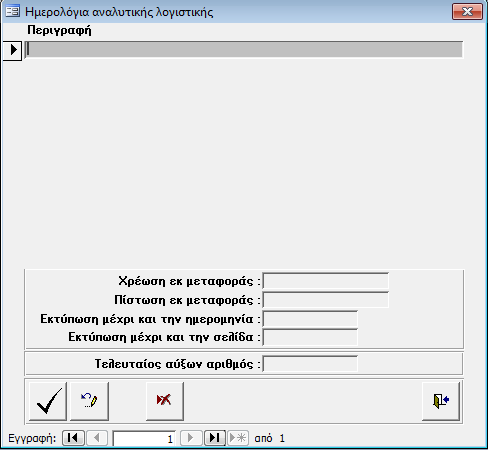The height and width of the screenshot is (450, 488).
Task: Focus the Χρέωση εκ μεταφοράς field
Action: click(x=326, y=281)
